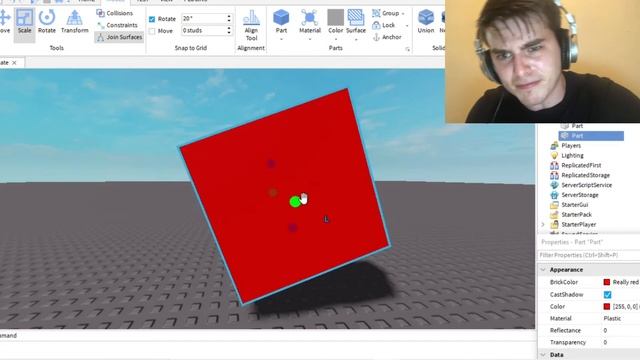Enable the Move snap checkbox
This screenshot has width=640, height=360.
click(x=152, y=31)
